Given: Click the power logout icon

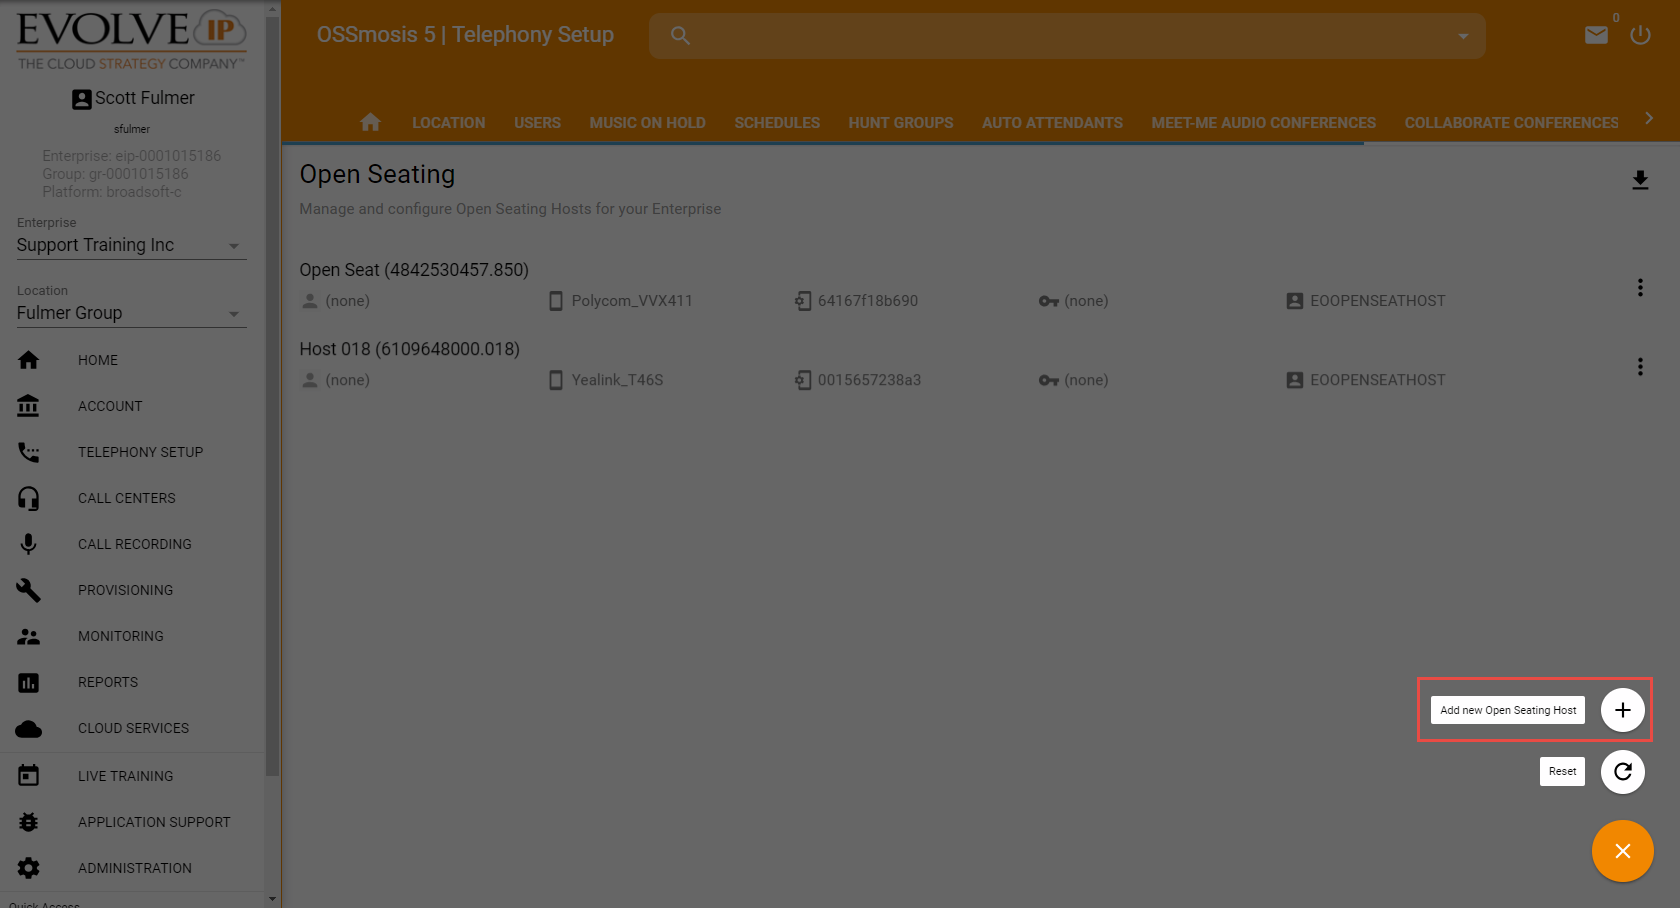Looking at the screenshot, I should click(x=1640, y=35).
